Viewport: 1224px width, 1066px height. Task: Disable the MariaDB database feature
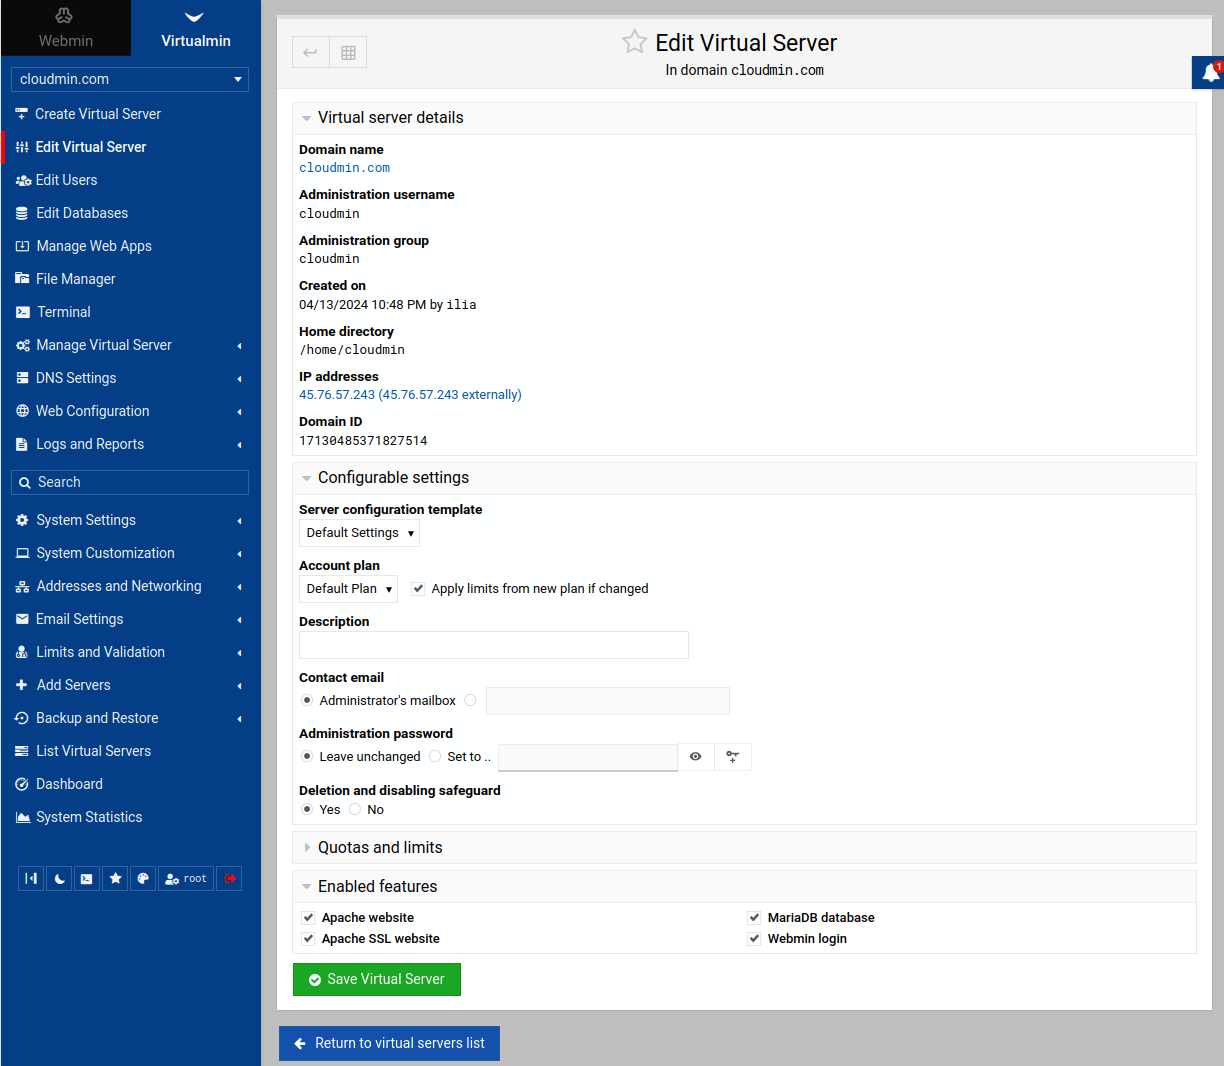[x=754, y=918]
